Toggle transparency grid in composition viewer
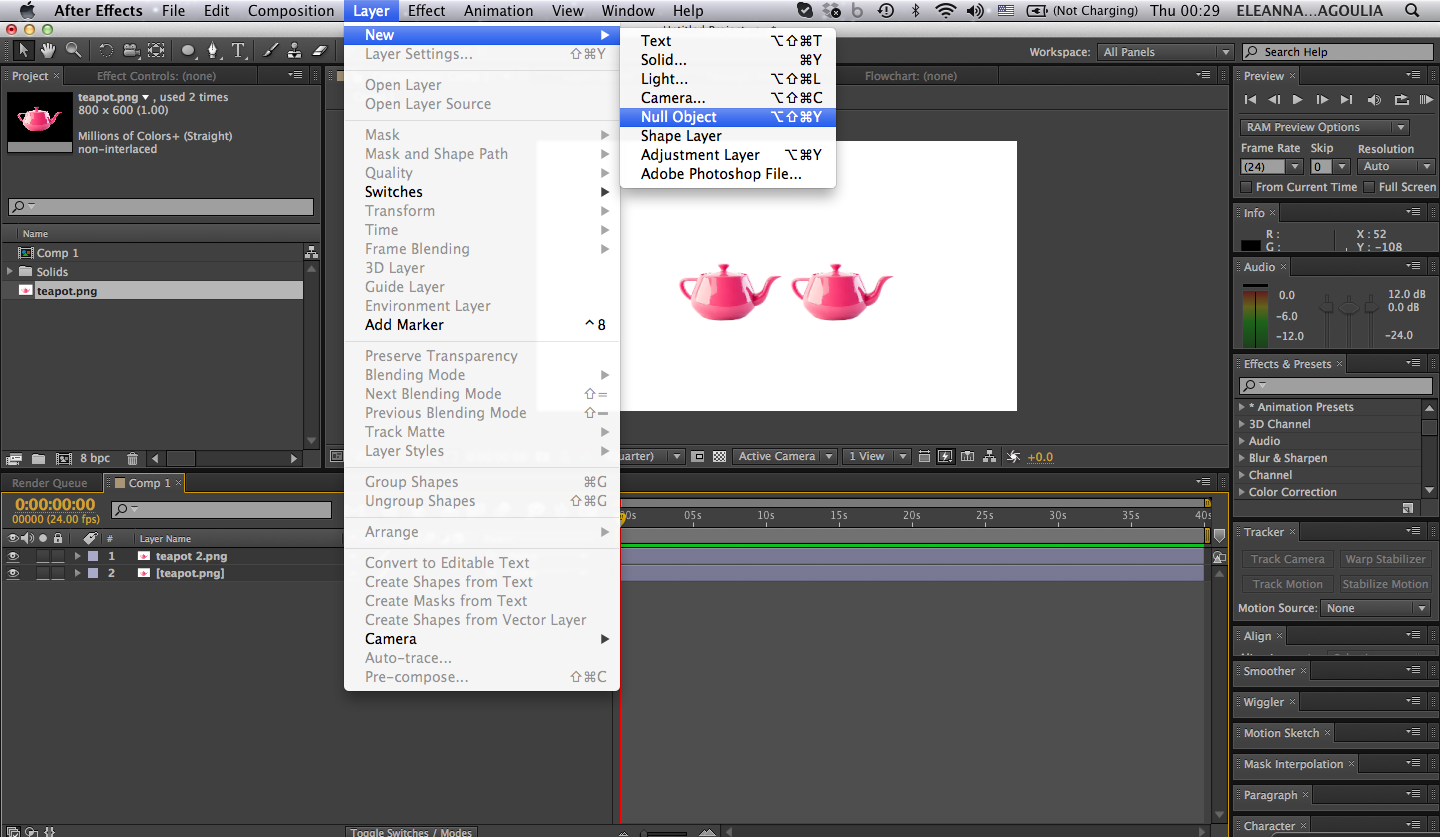 coord(719,456)
